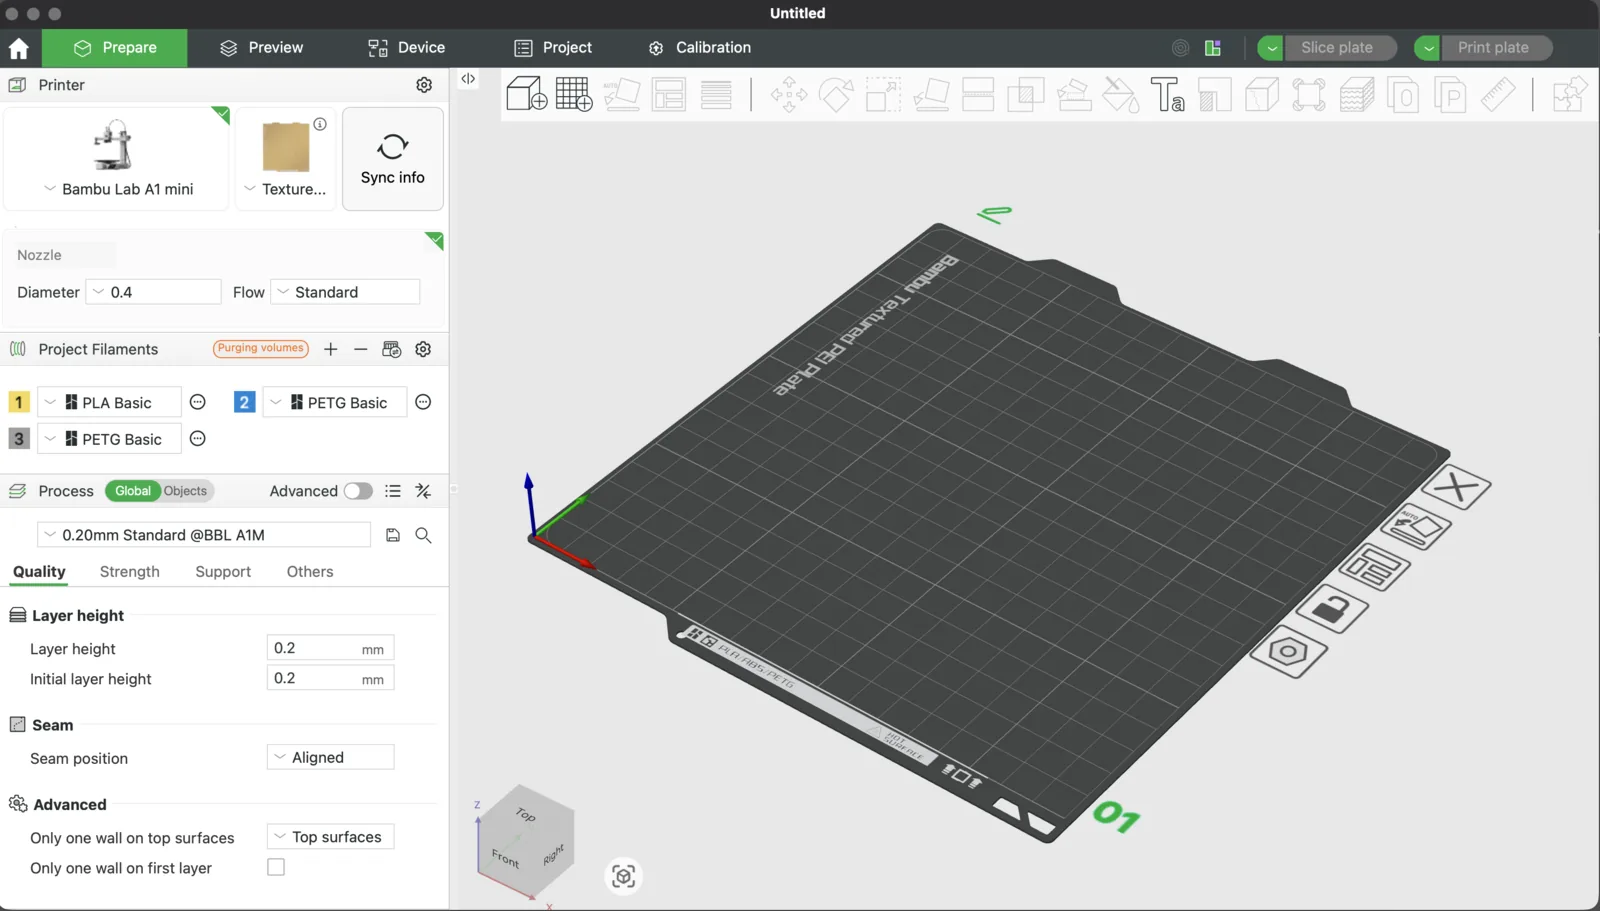Click the Sync info button

point(392,159)
